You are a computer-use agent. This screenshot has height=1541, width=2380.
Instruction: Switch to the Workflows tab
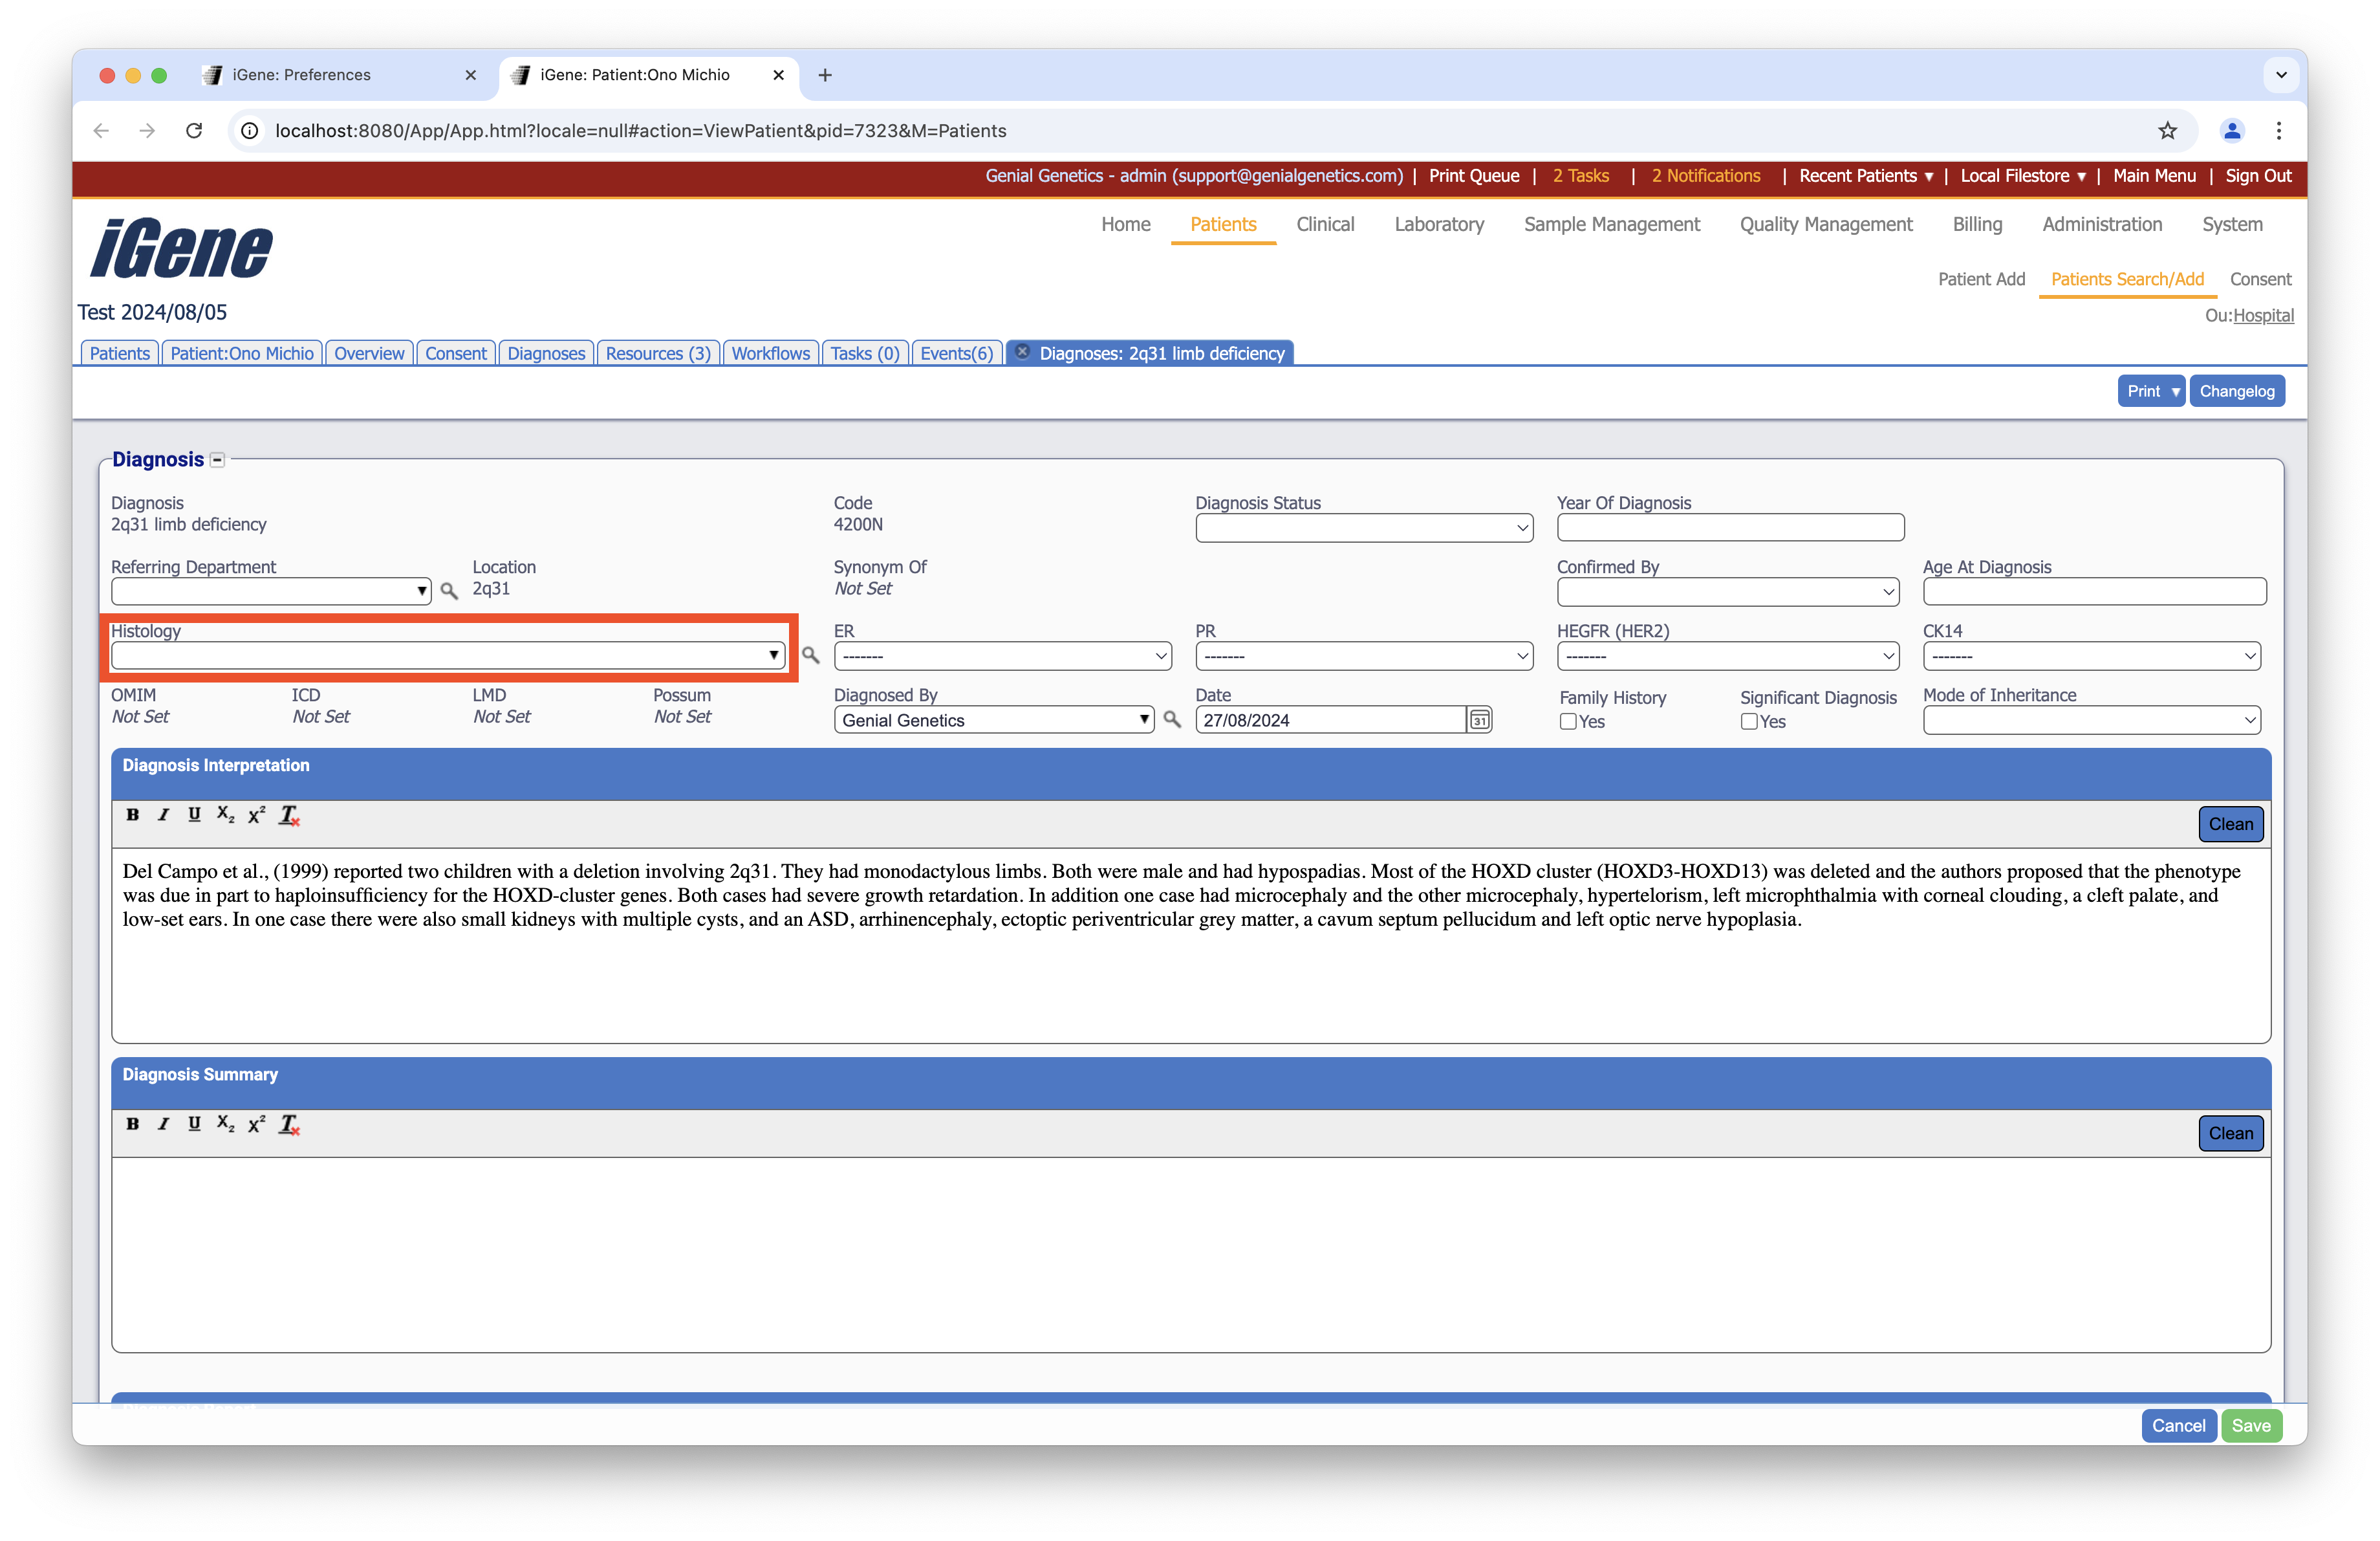tap(770, 353)
